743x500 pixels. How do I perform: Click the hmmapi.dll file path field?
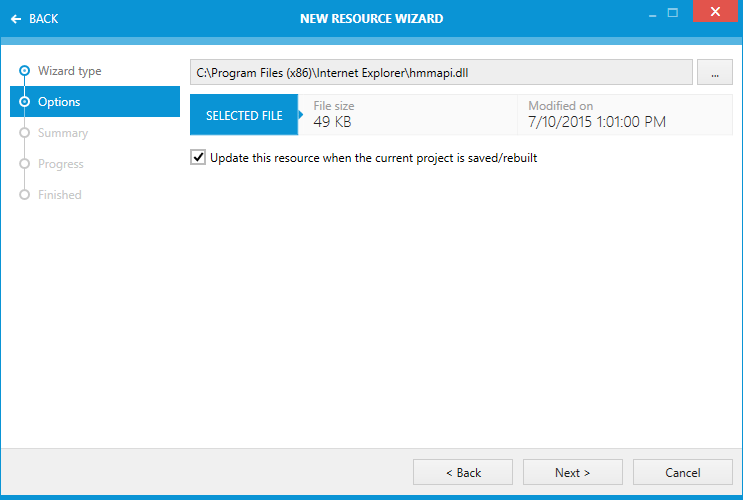pos(440,73)
